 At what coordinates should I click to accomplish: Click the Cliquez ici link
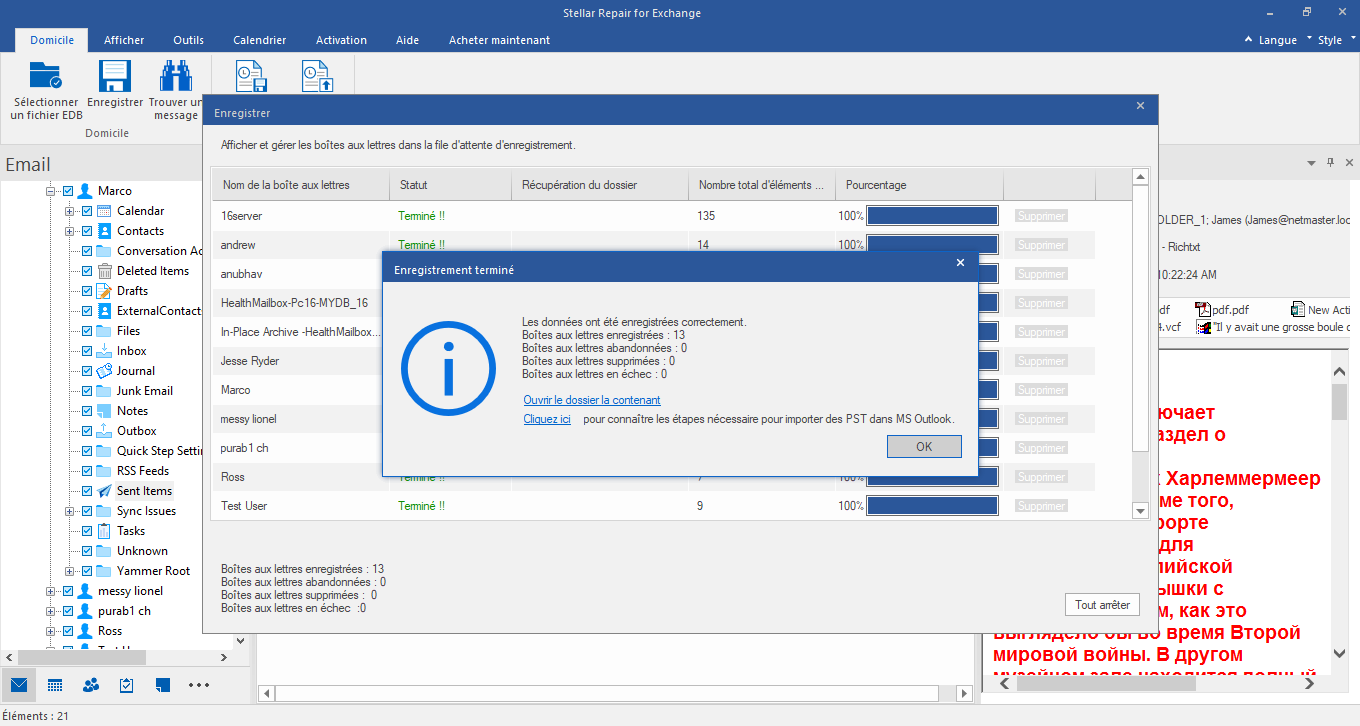547,419
